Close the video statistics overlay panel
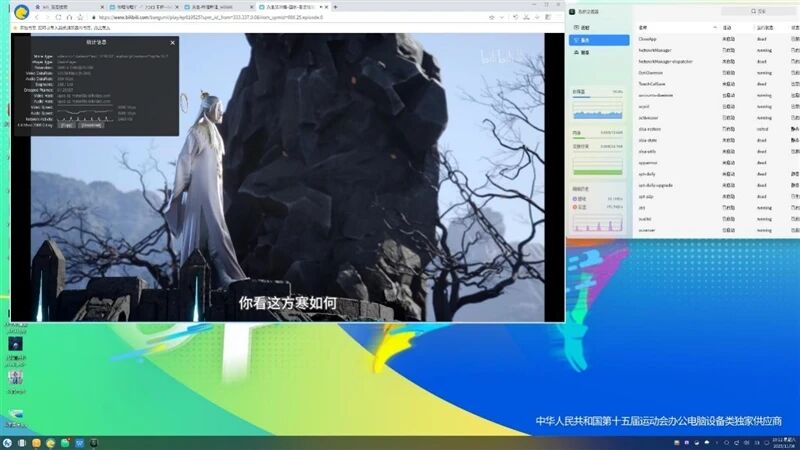This screenshot has height=450, width=800. [x=172, y=42]
